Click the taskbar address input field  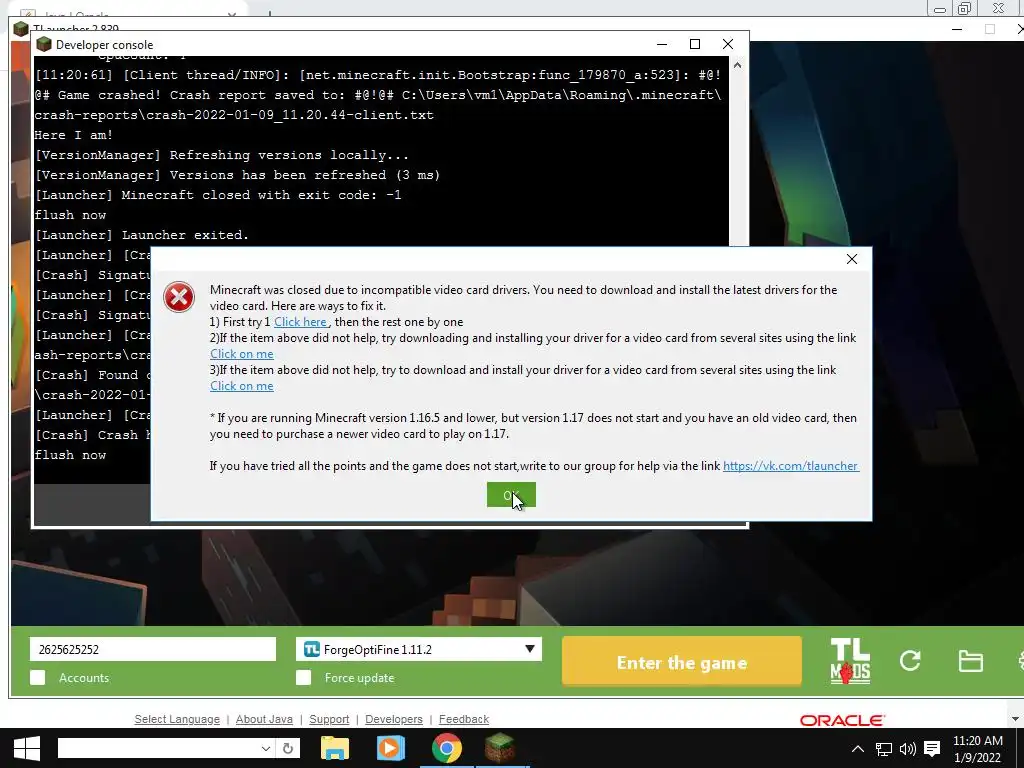(x=157, y=748)
